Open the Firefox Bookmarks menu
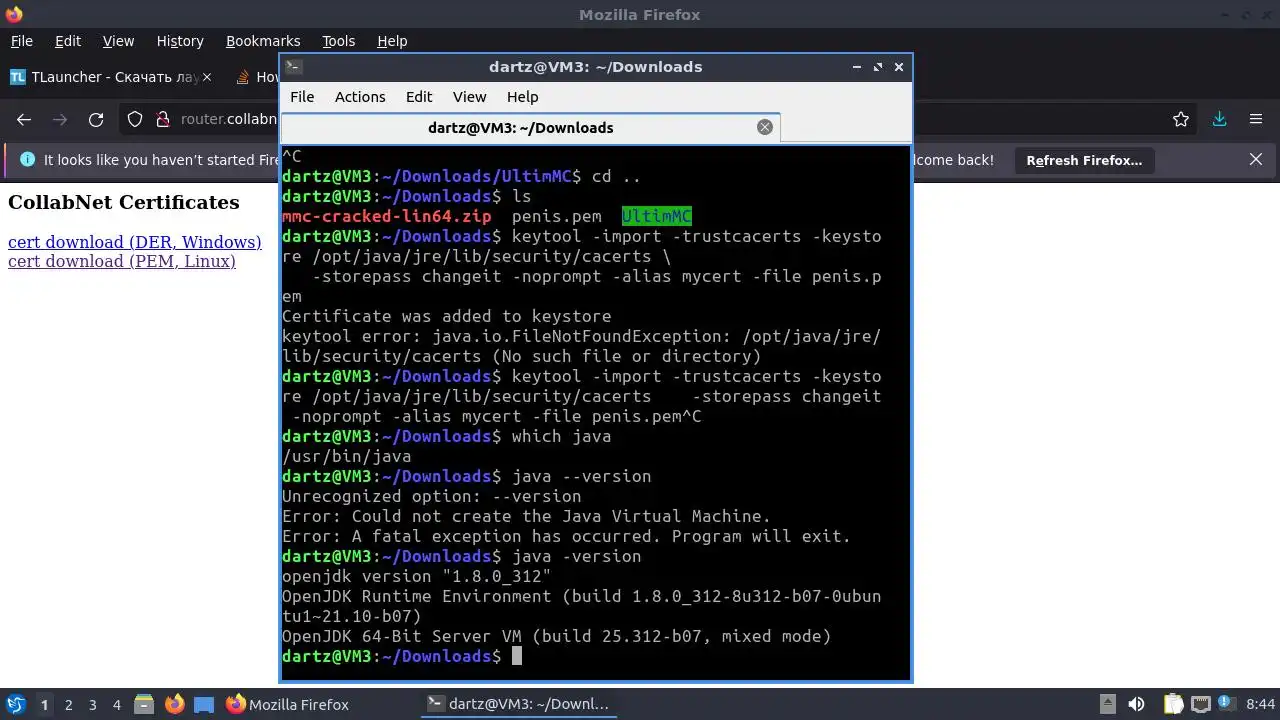 [263, 41]
